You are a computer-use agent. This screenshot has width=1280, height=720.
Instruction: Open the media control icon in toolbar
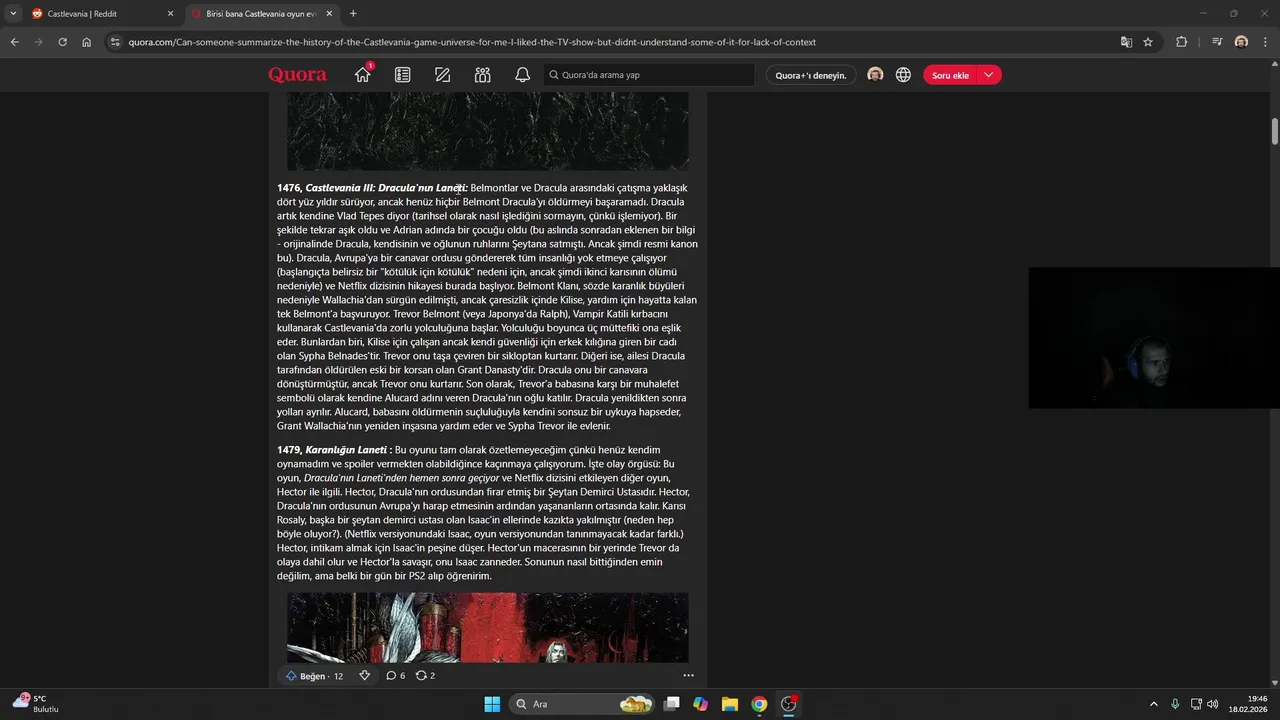[x=1217, y=42]
